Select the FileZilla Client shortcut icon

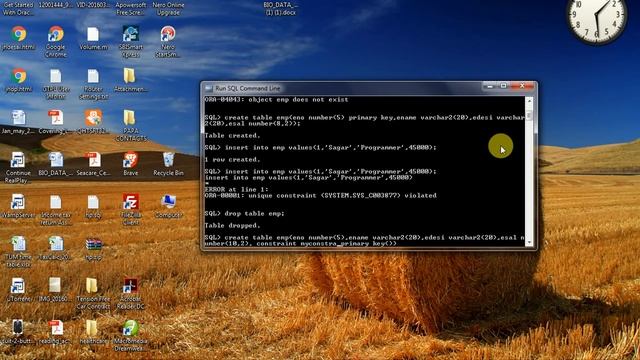click(131, 202)
